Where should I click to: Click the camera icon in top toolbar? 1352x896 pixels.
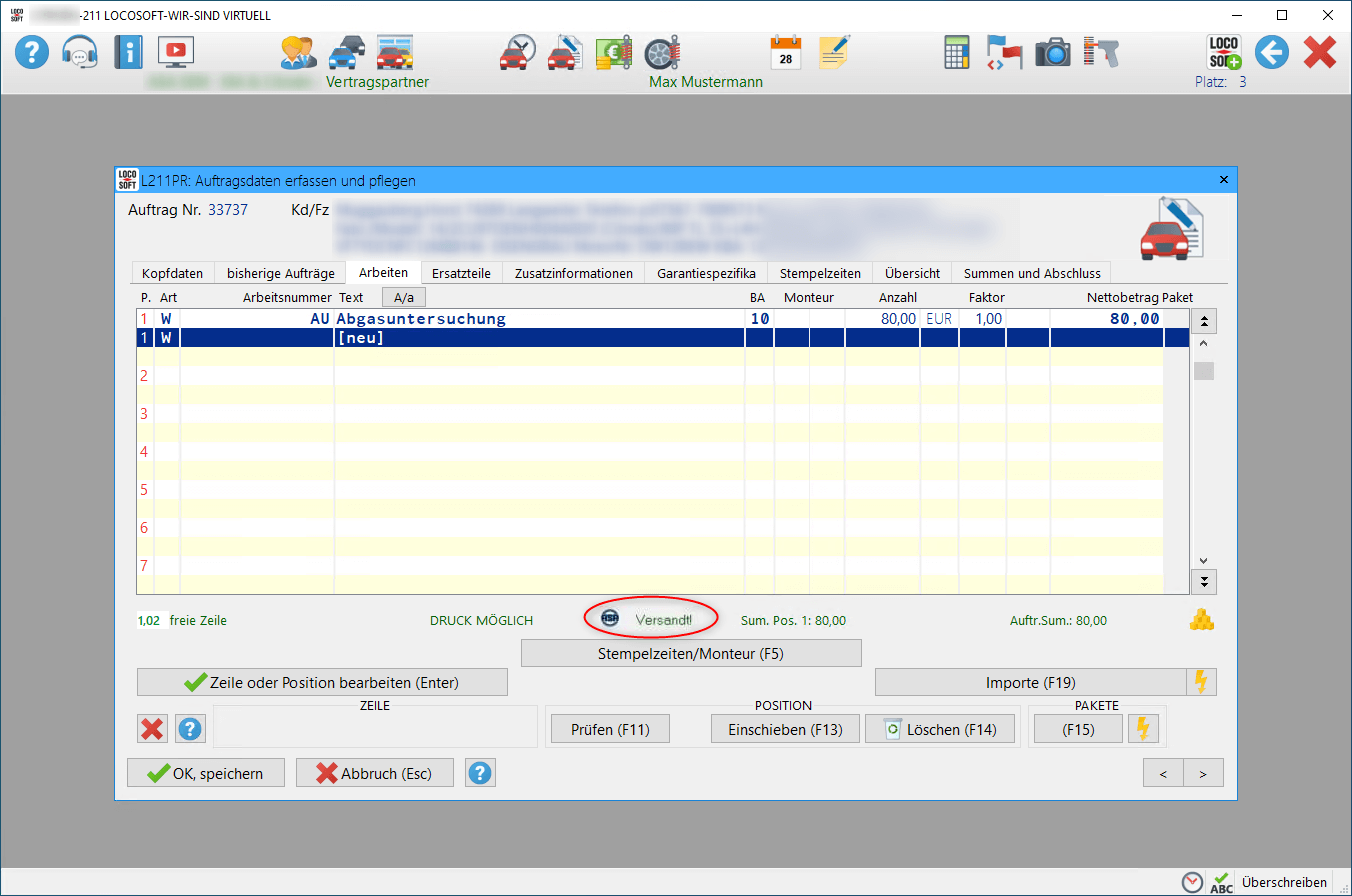[1052, 52]
